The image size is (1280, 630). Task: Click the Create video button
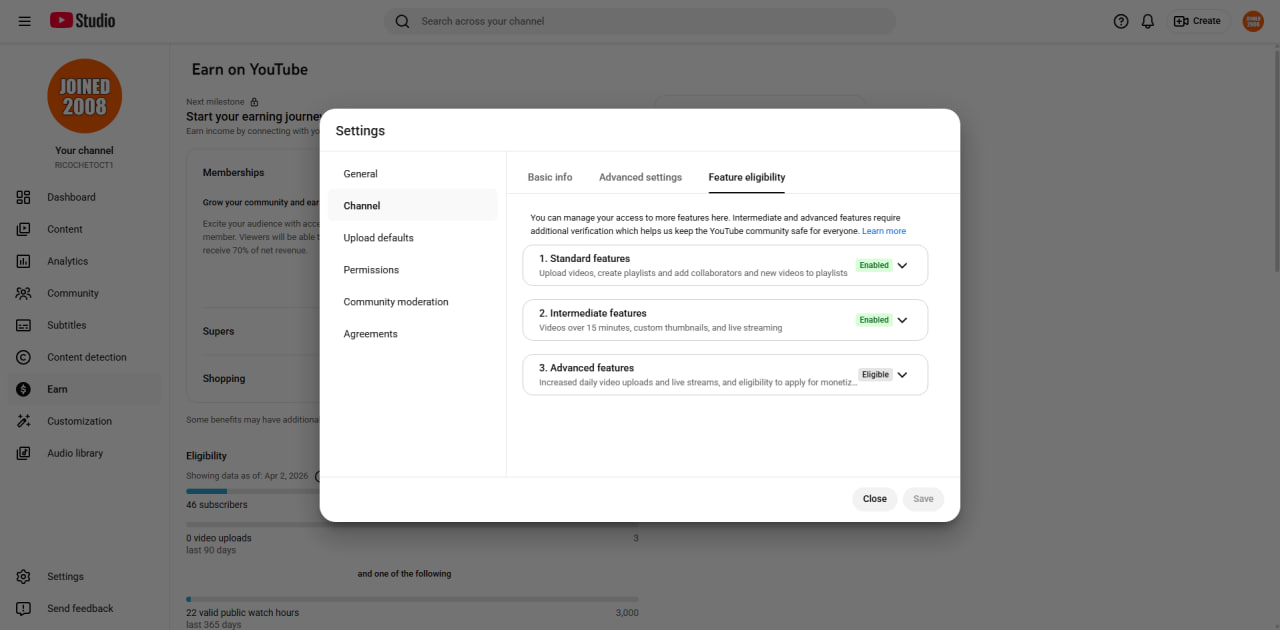(1198, 21)
